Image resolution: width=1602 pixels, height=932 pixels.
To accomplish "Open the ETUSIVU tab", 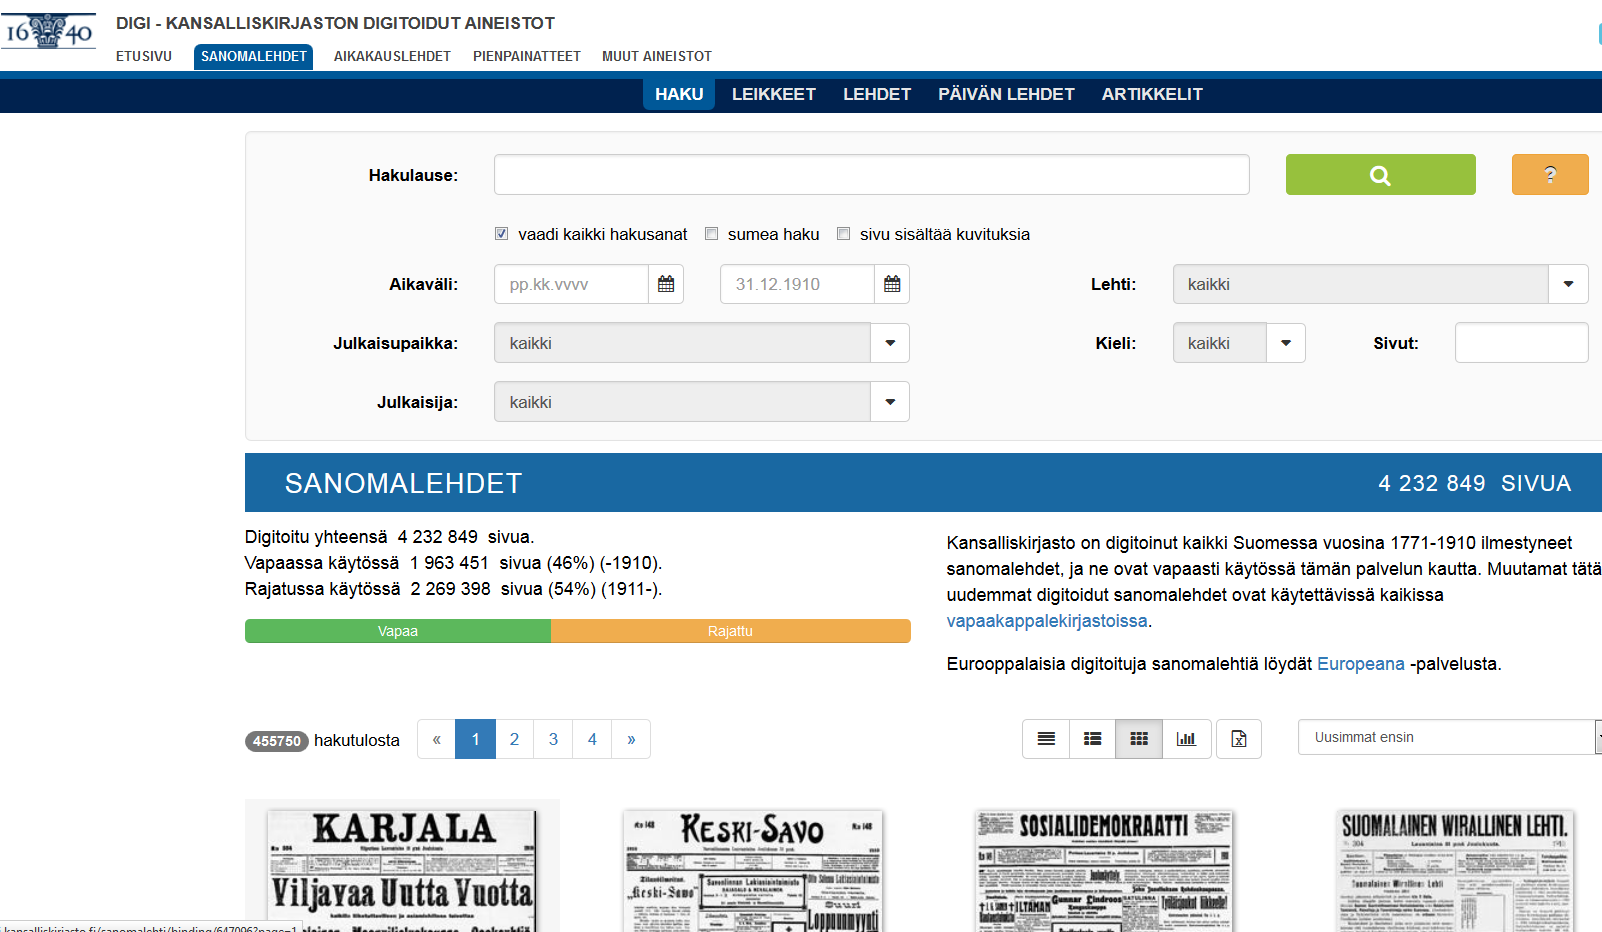I will point(144,56).
